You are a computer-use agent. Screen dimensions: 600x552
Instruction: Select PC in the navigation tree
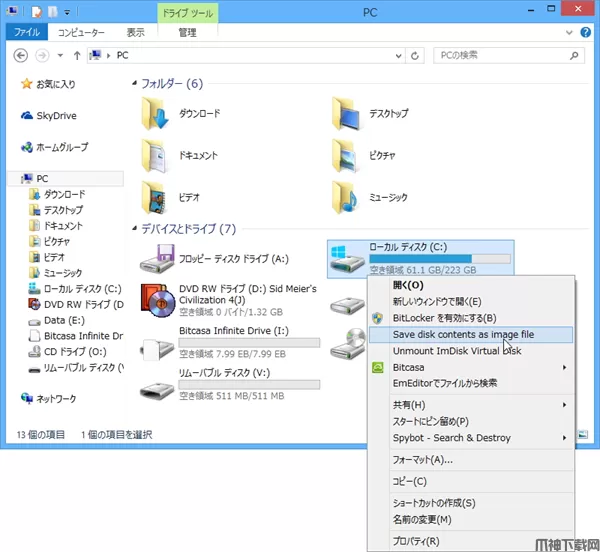pos(66,179)
